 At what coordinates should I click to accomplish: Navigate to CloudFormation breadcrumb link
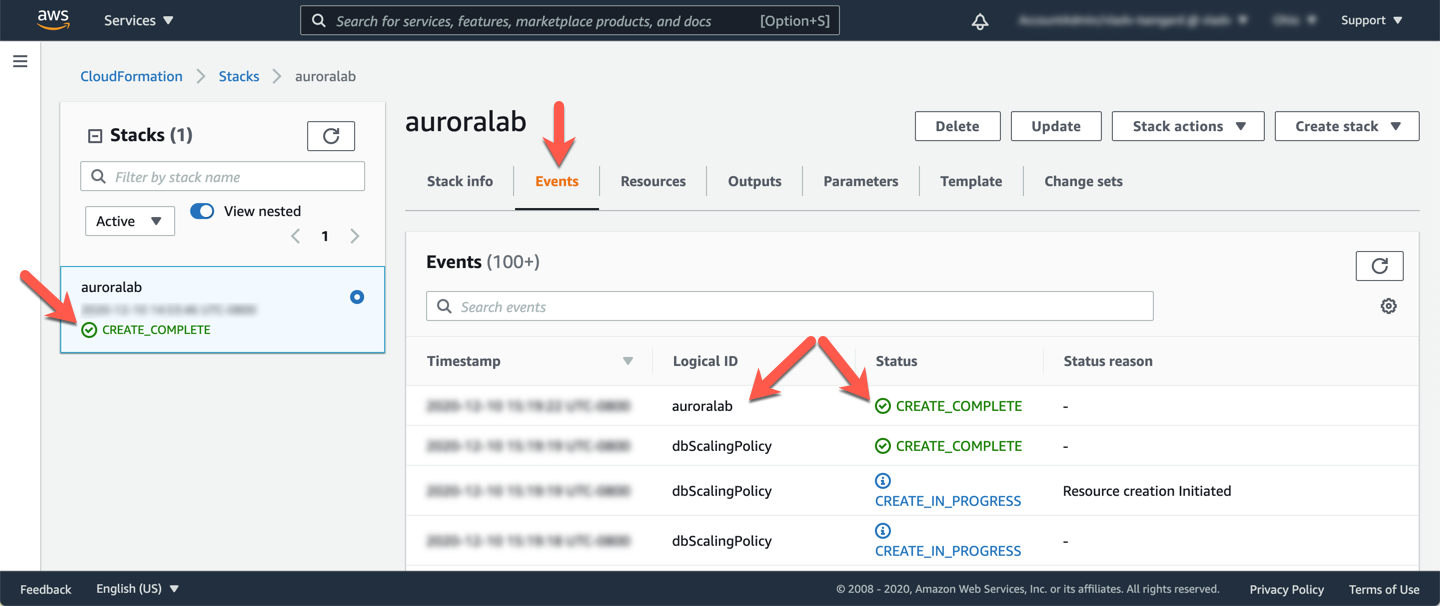click(x=131, y=76)
